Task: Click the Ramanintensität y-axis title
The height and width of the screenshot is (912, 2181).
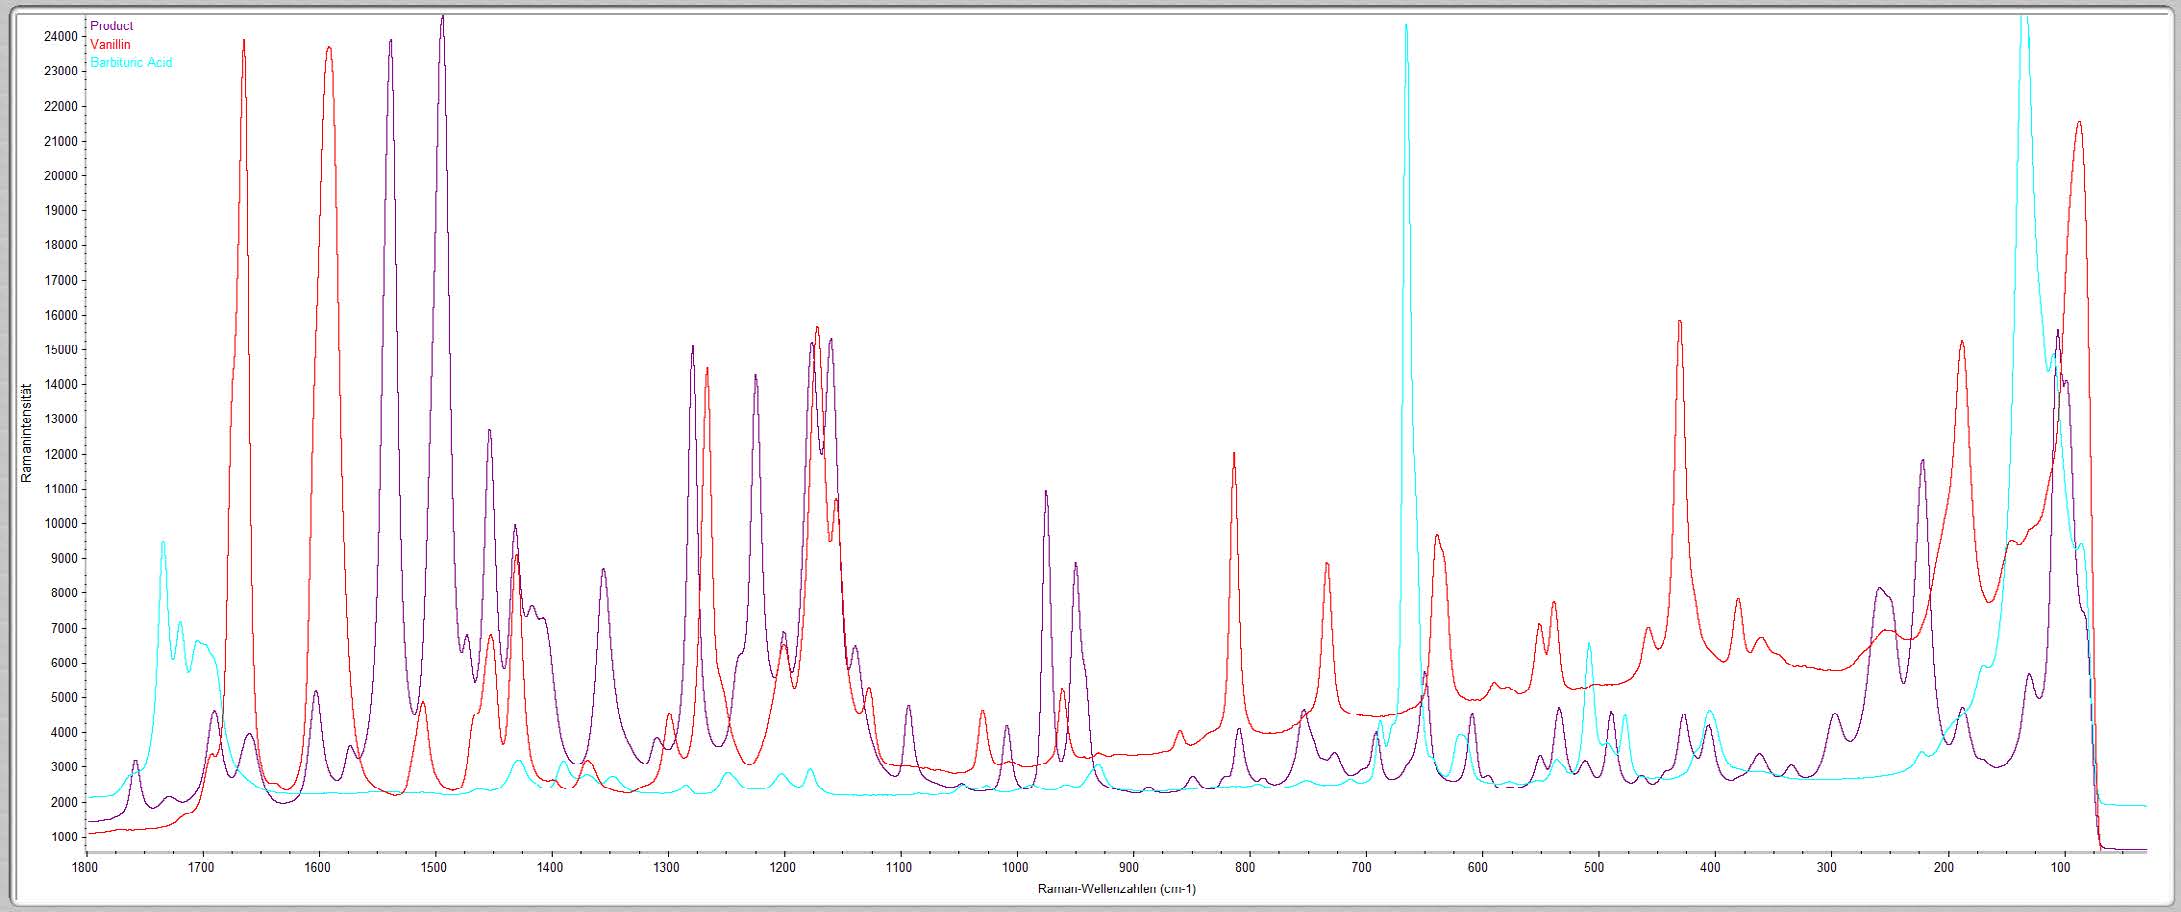Action: (x=27, y=432)
